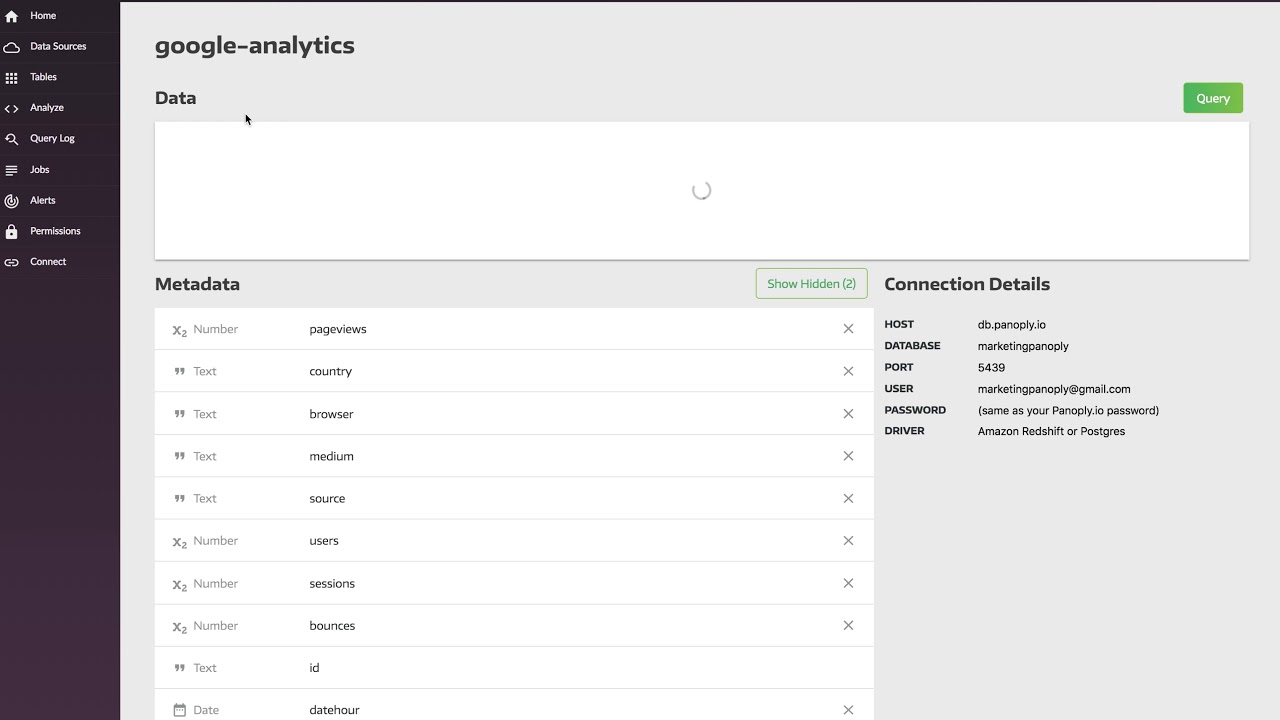Viewport: 1280px width, 720px height.
Task: Click the password hint text
Action: click(1068, 410)
